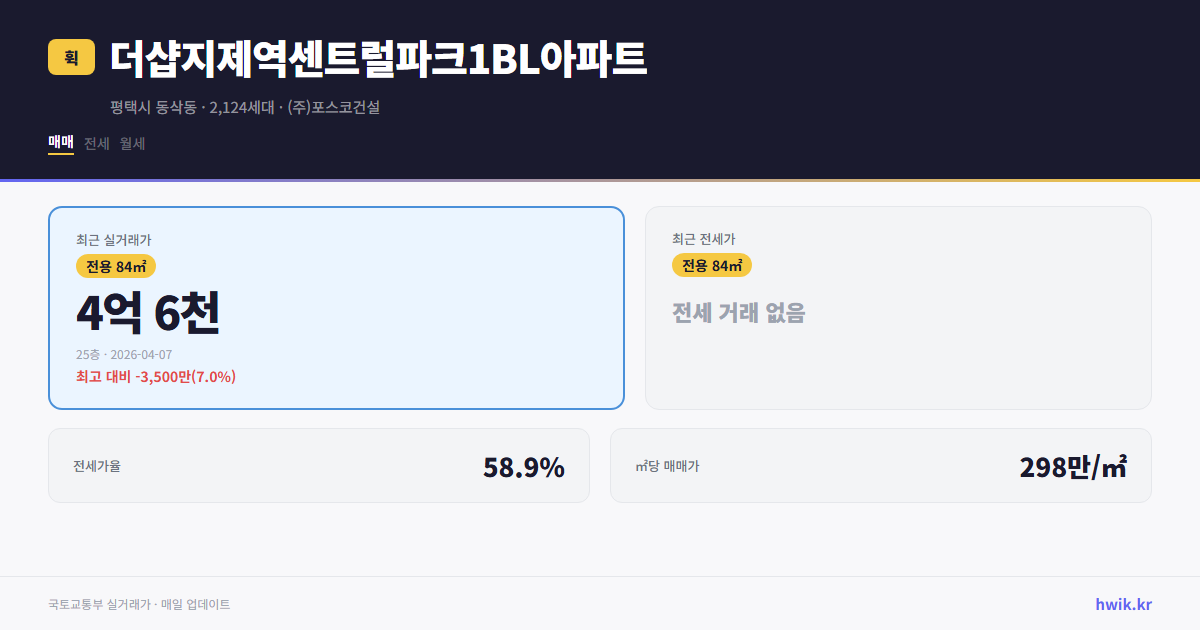
Task: Select the active 매매 tab
Action: coord(59,143)
